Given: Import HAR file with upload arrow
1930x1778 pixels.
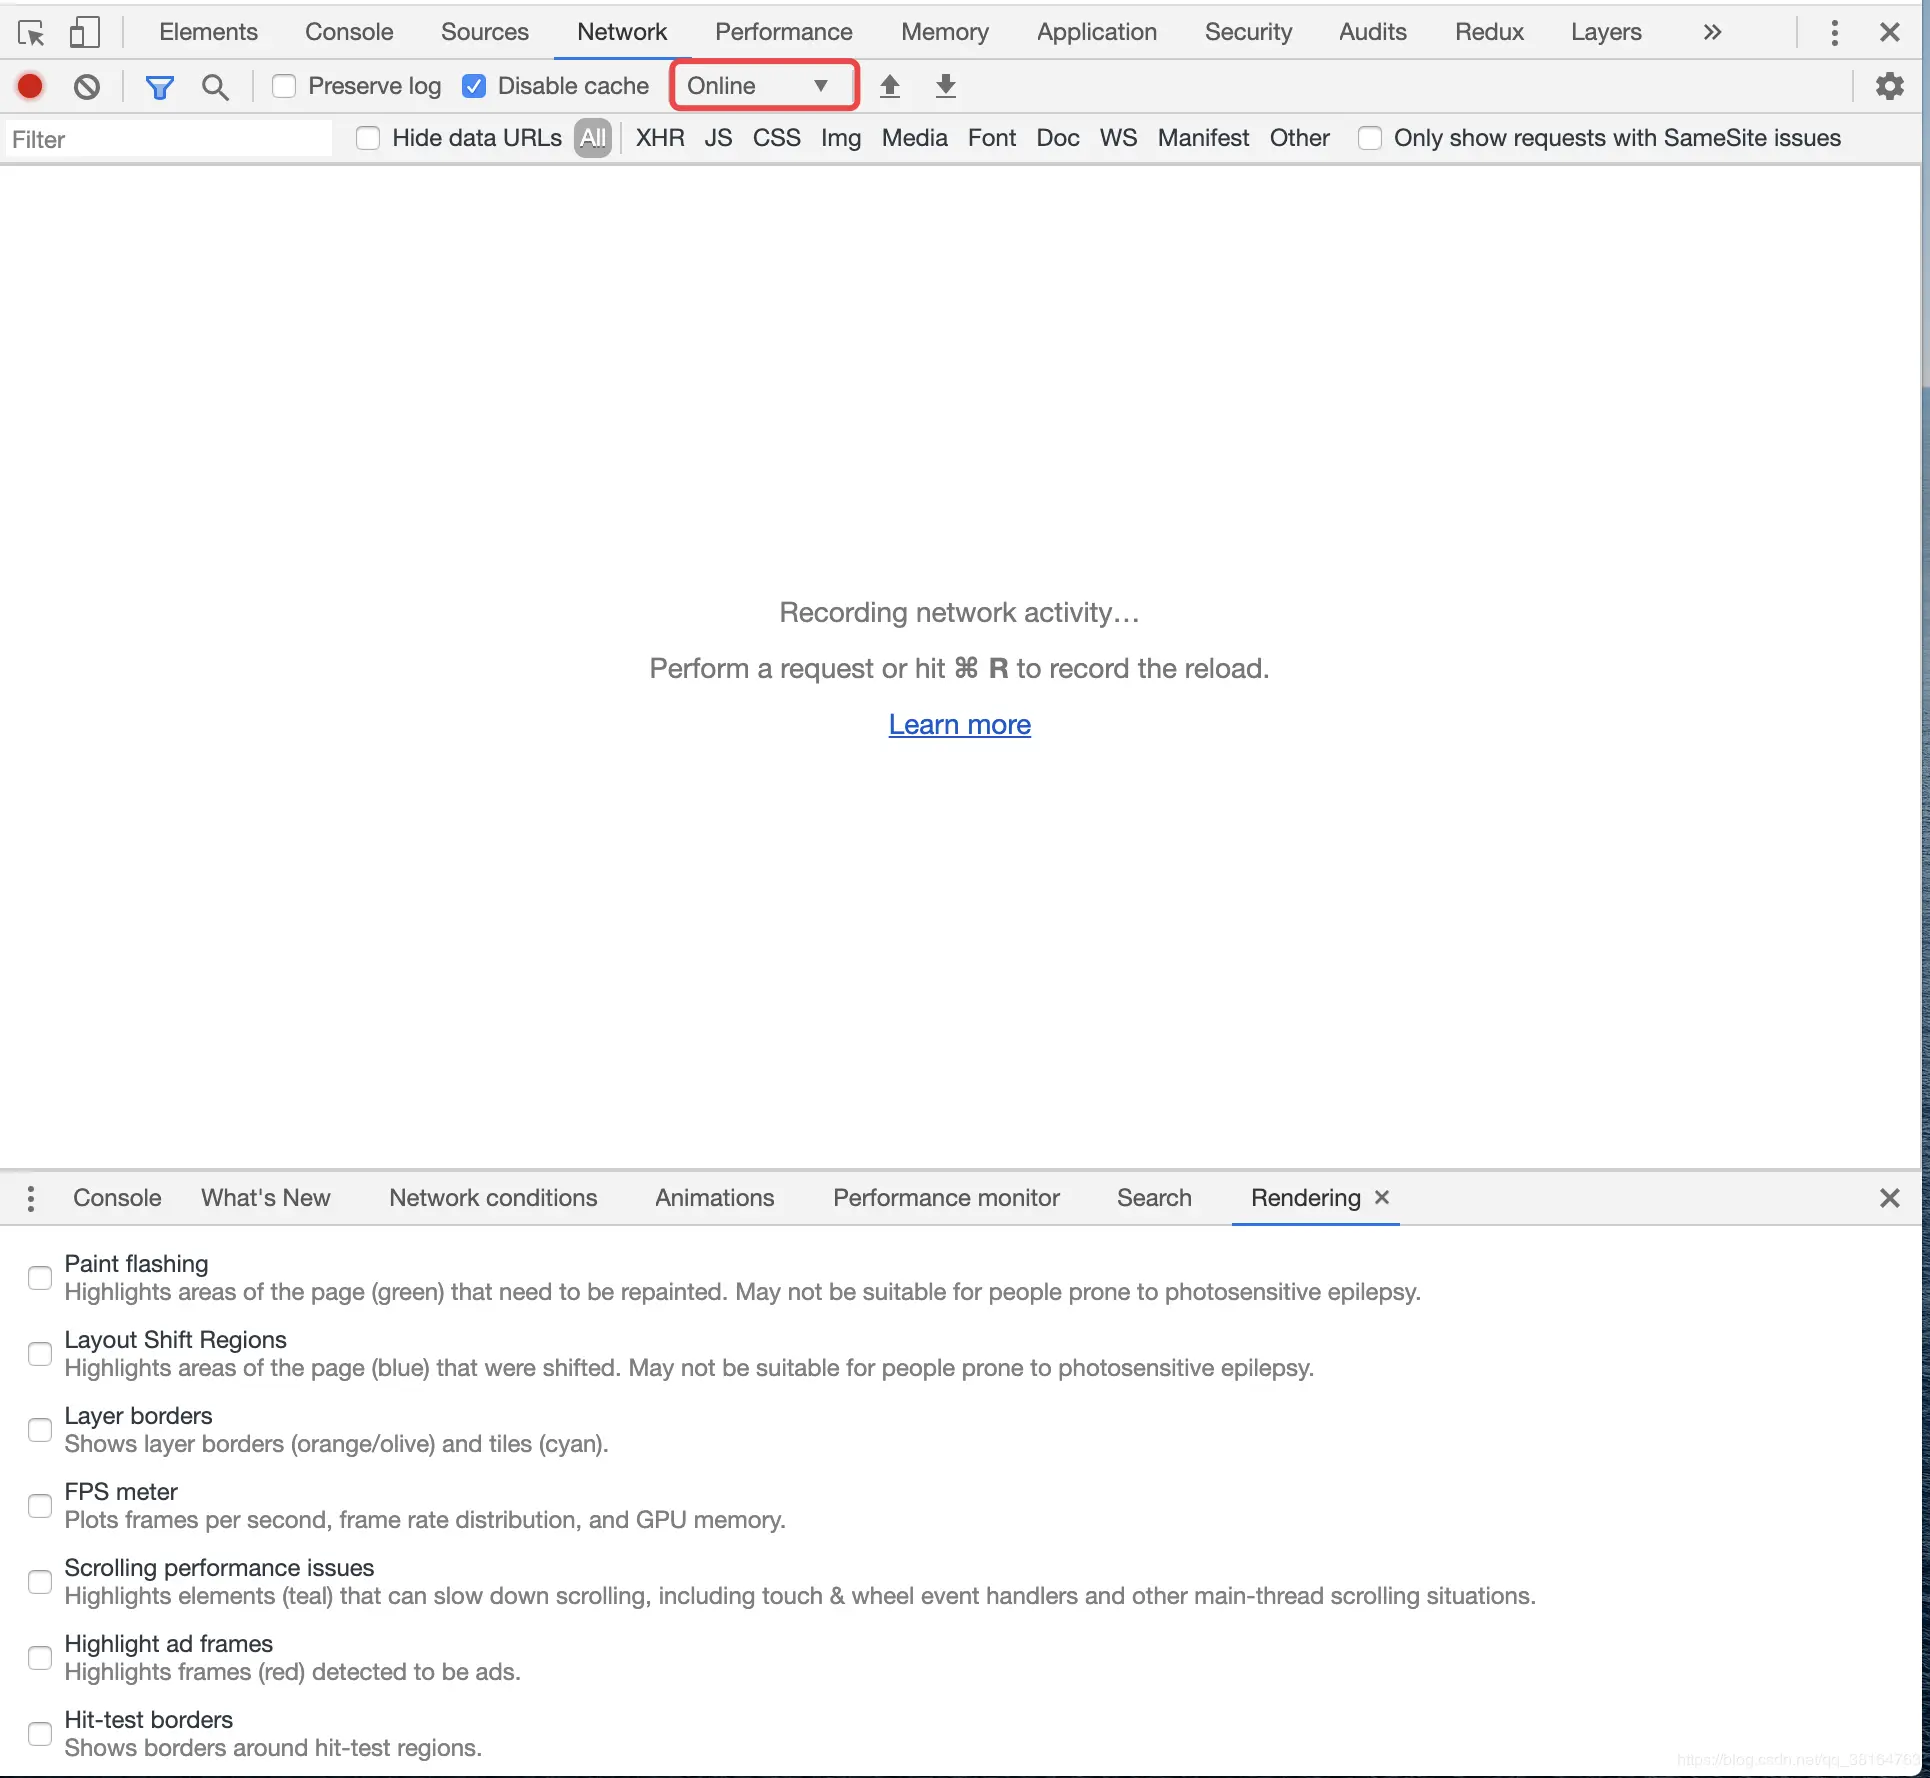Looking at the screenshot, I should click(x=889, y=86).
